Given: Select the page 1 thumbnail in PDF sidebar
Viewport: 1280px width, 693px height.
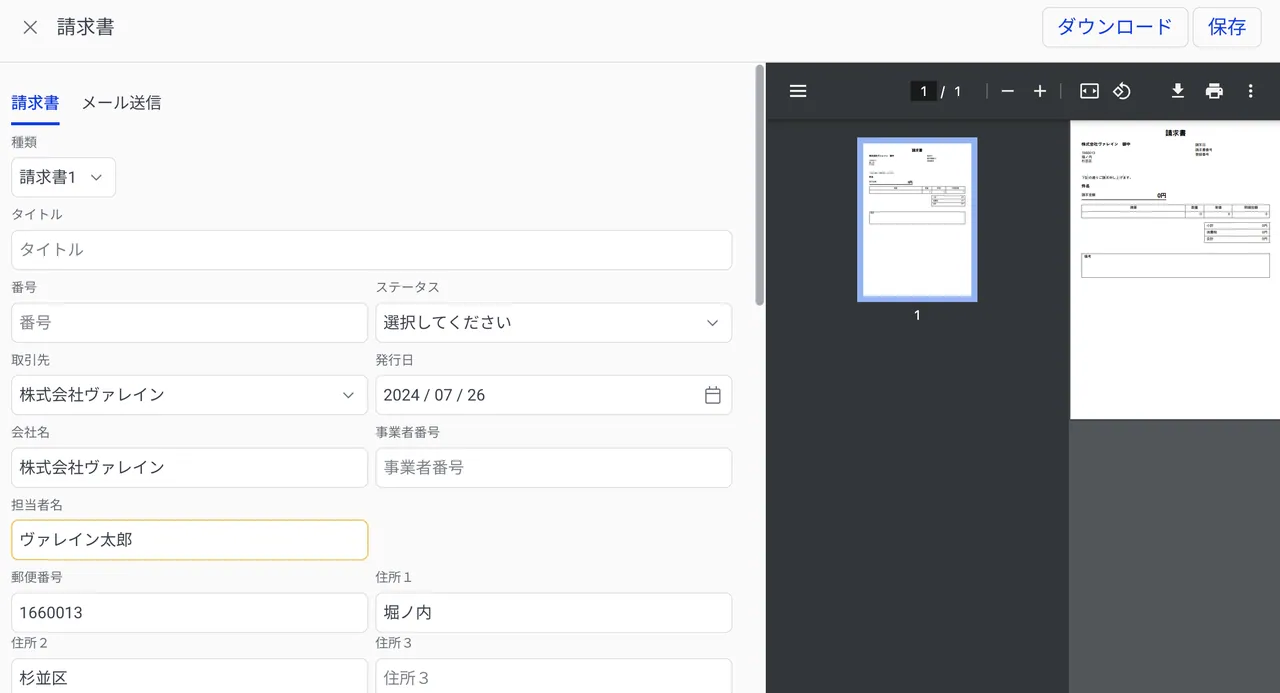Looking at the screenshot, I should coord(917,220).
